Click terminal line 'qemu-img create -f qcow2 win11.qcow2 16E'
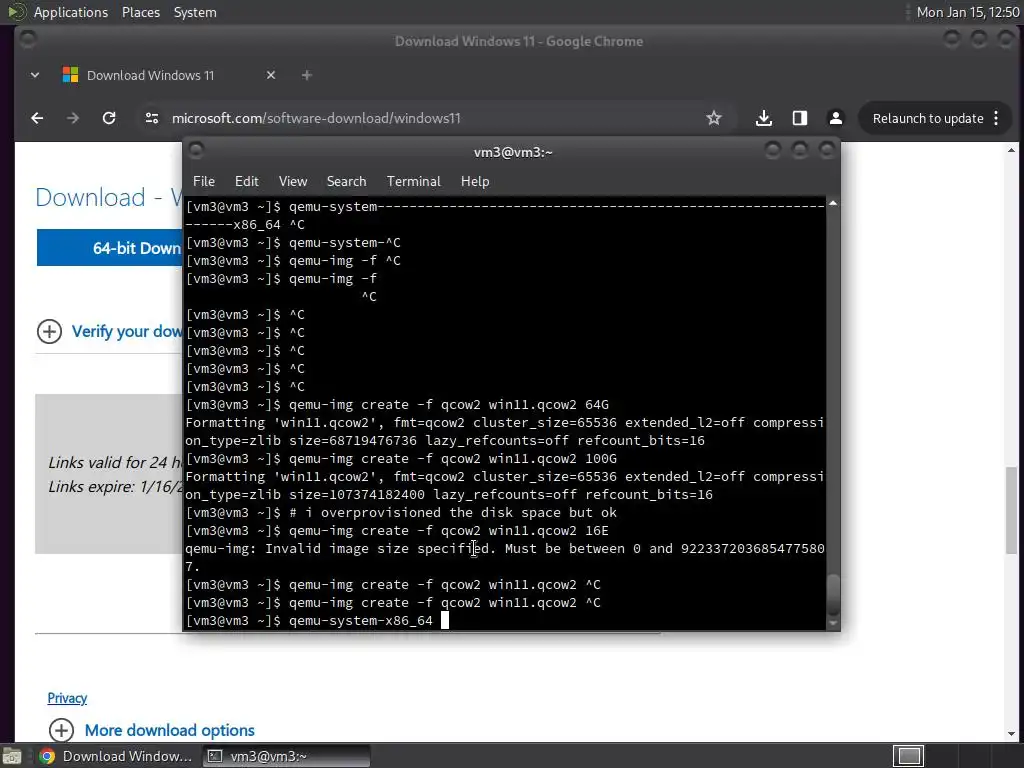This screenshot has width=1024, height=768. click(x=449, y=530)
